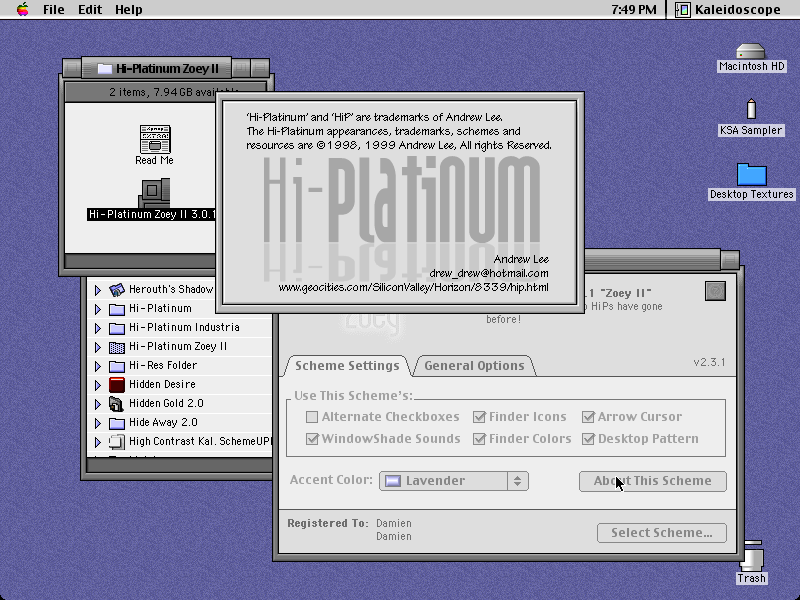The height and width of the screenshot is (600, 800).
Task: Click the About This Scheme button
Action: (653, 481)
